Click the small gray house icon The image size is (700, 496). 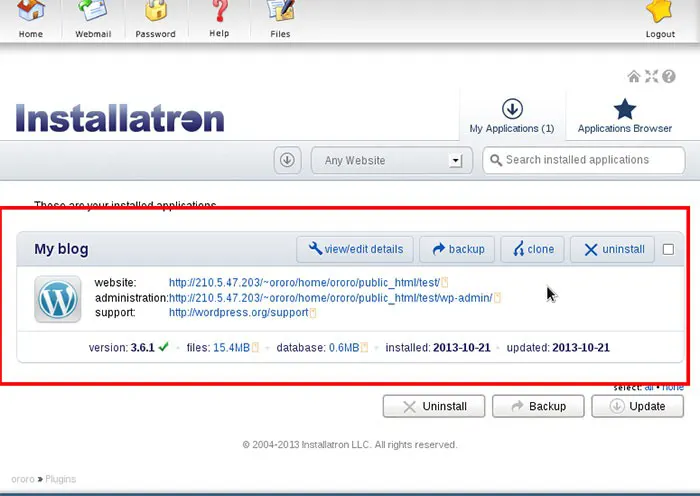[633, 76]
